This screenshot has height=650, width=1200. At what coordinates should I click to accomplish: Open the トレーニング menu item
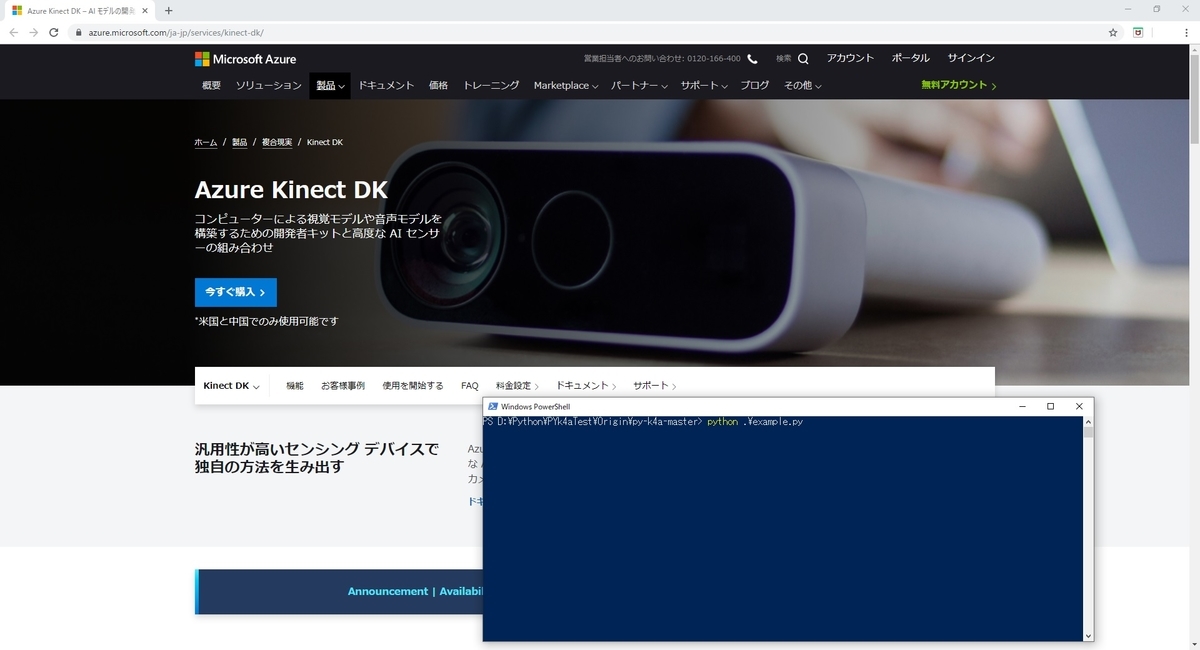(x=491, y=86)
